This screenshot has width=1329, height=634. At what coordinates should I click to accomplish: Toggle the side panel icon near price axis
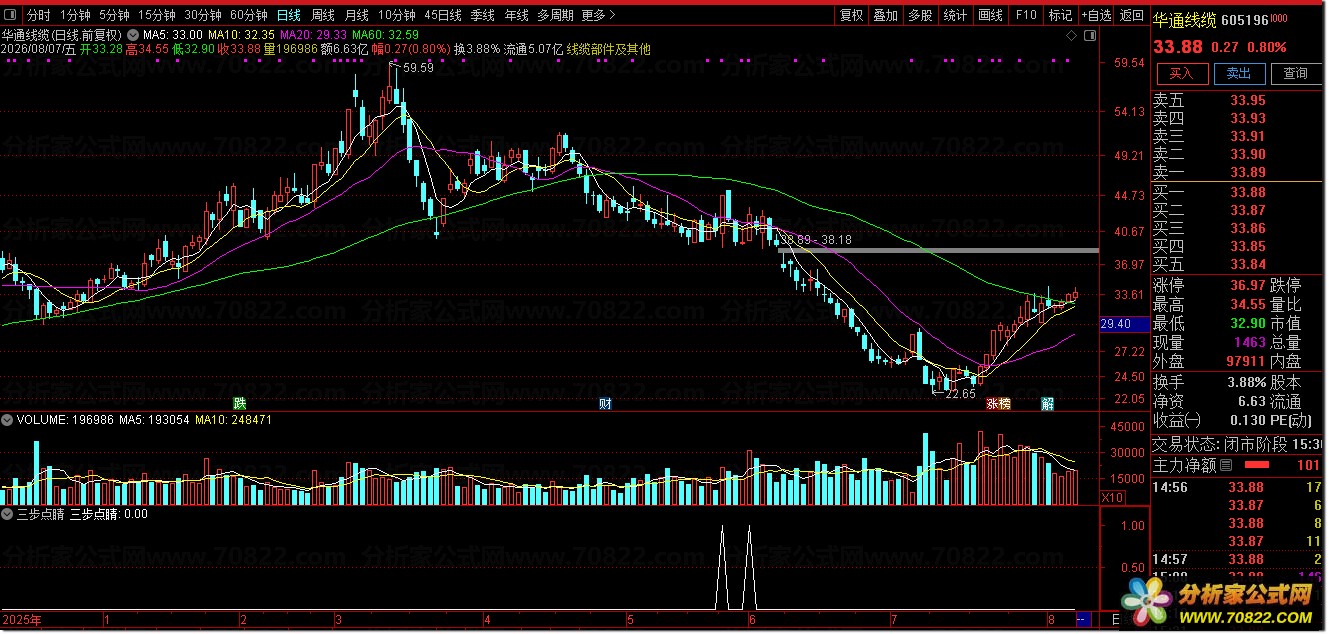click(x=1090, y=35)
